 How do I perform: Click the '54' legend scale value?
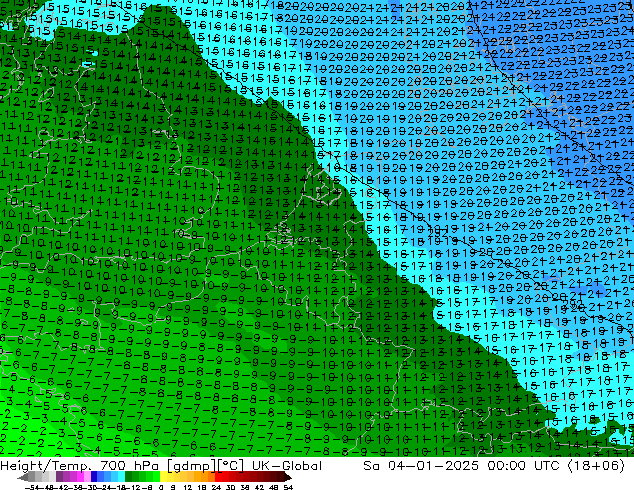[288, 488]
